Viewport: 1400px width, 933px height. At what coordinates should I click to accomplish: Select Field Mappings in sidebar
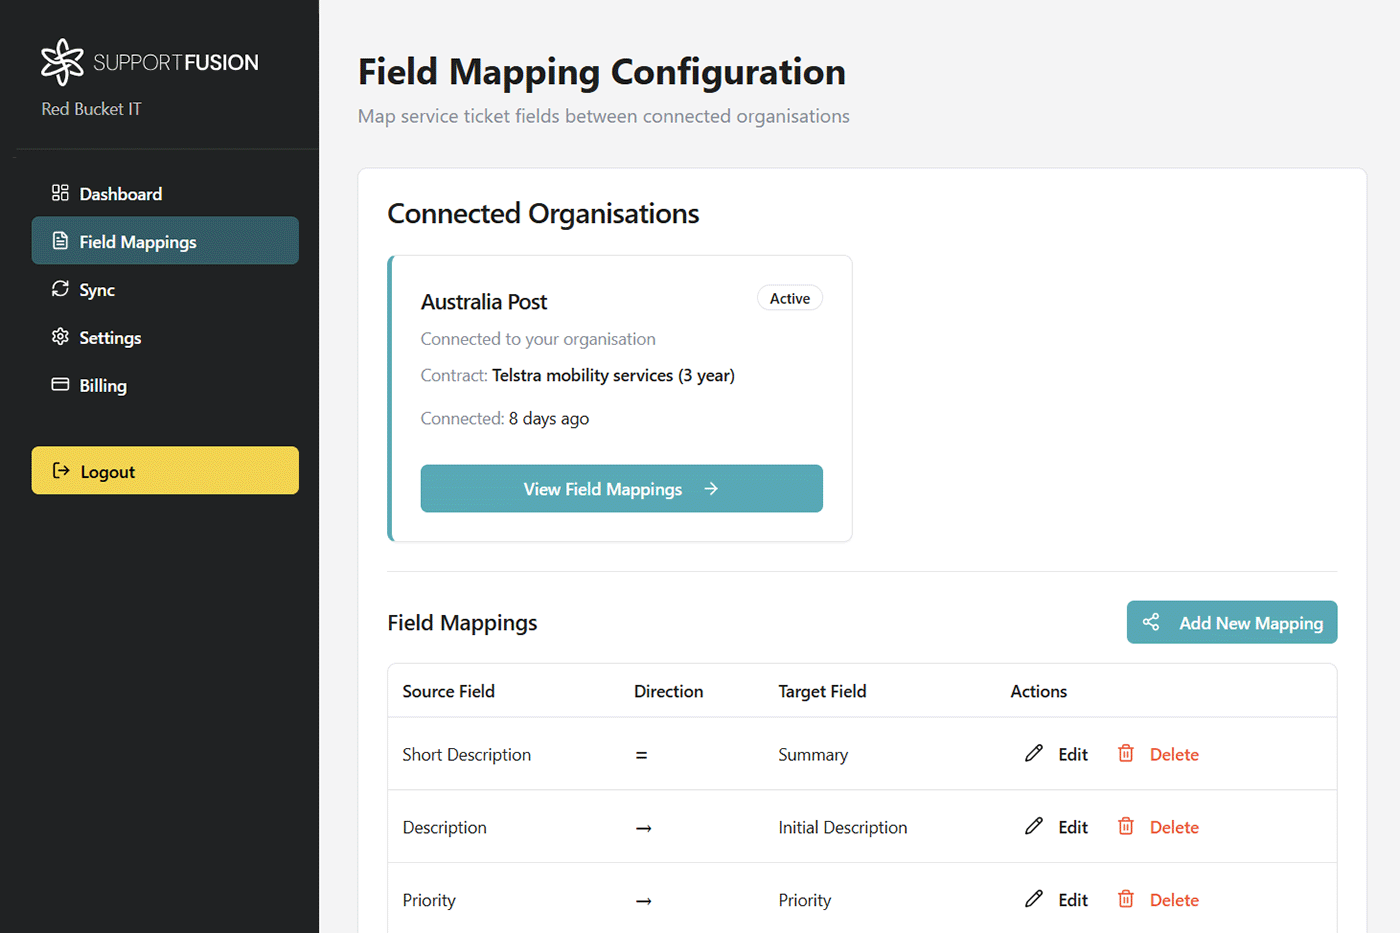[x=165, y=241]
